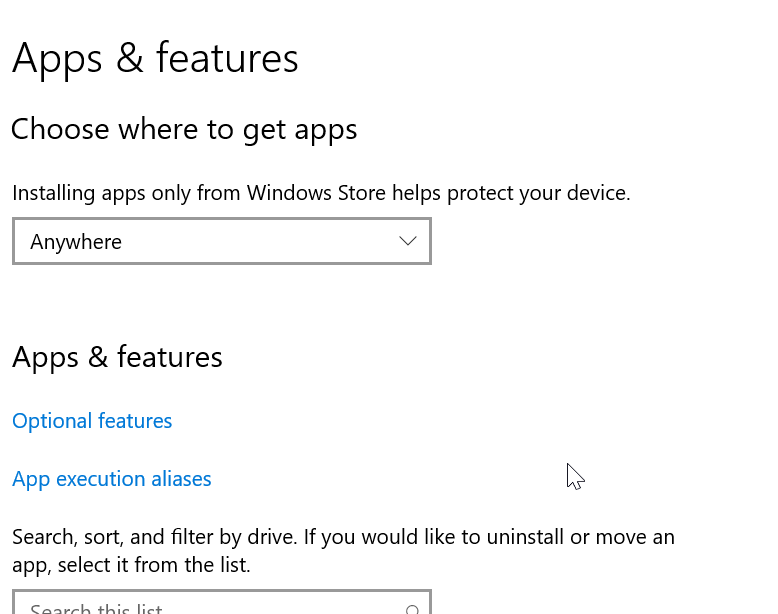Image resolution: width=778 pixels, height=614 pixels.
Task: Click the search magnifier icon in list box
Action: 412,608
